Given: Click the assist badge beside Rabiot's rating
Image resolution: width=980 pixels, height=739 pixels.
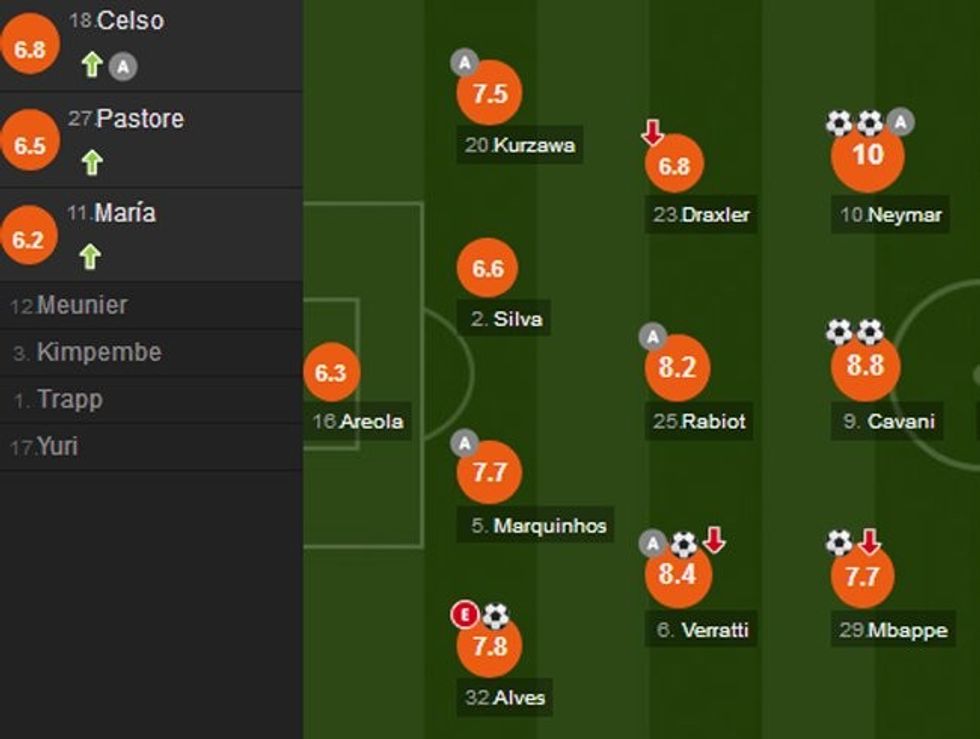Looking at the screenshot, I should pyautogui.click(x=653, y=337).
